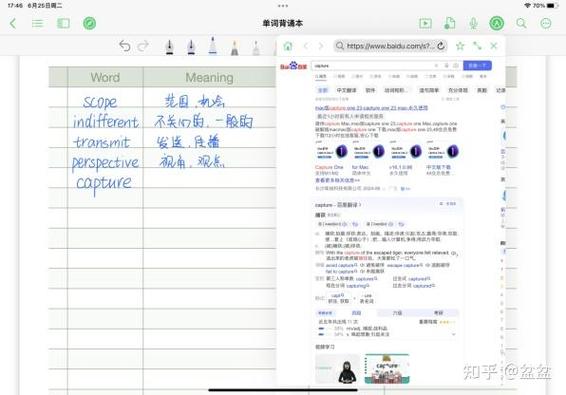Tap the handwritten word transmit
The image size is (566, 395).
click(x=102, y=142)
